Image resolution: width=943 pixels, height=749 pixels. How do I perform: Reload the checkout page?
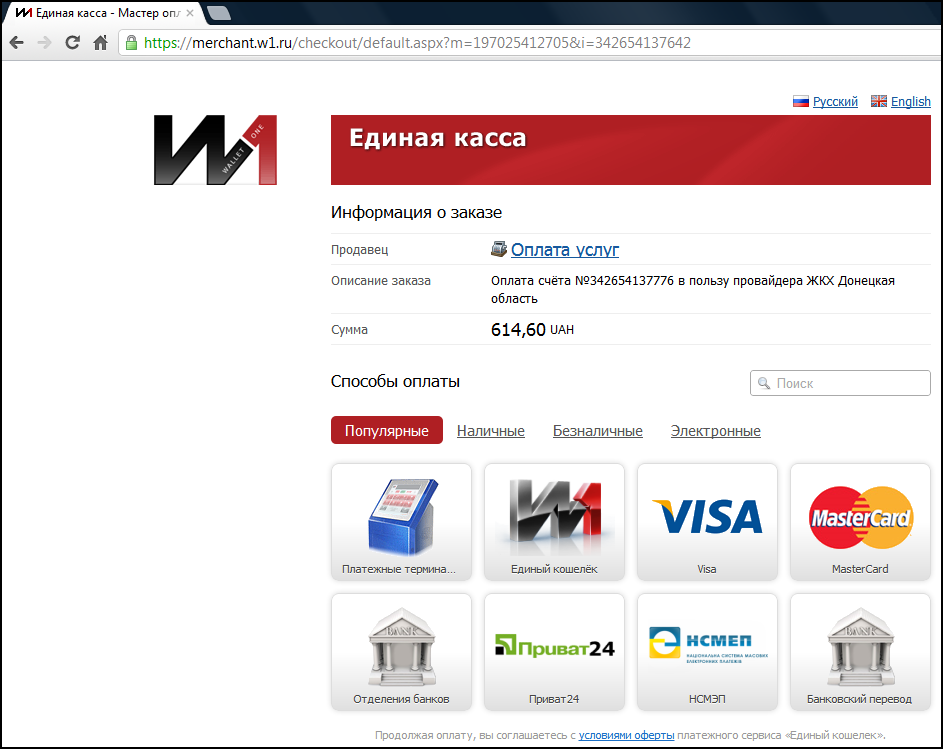tap(73, 43)
